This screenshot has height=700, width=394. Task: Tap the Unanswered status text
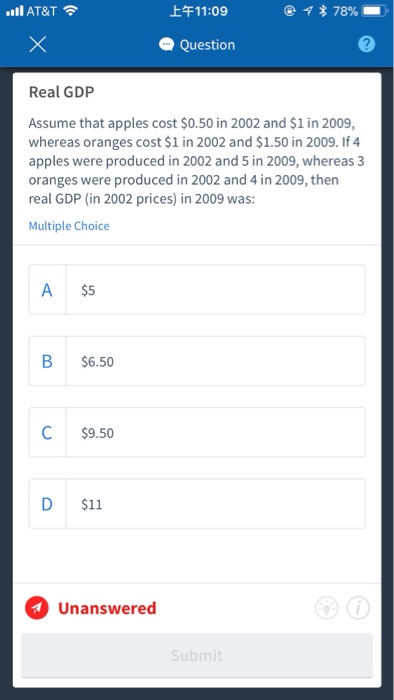click(x=107, y=608)
